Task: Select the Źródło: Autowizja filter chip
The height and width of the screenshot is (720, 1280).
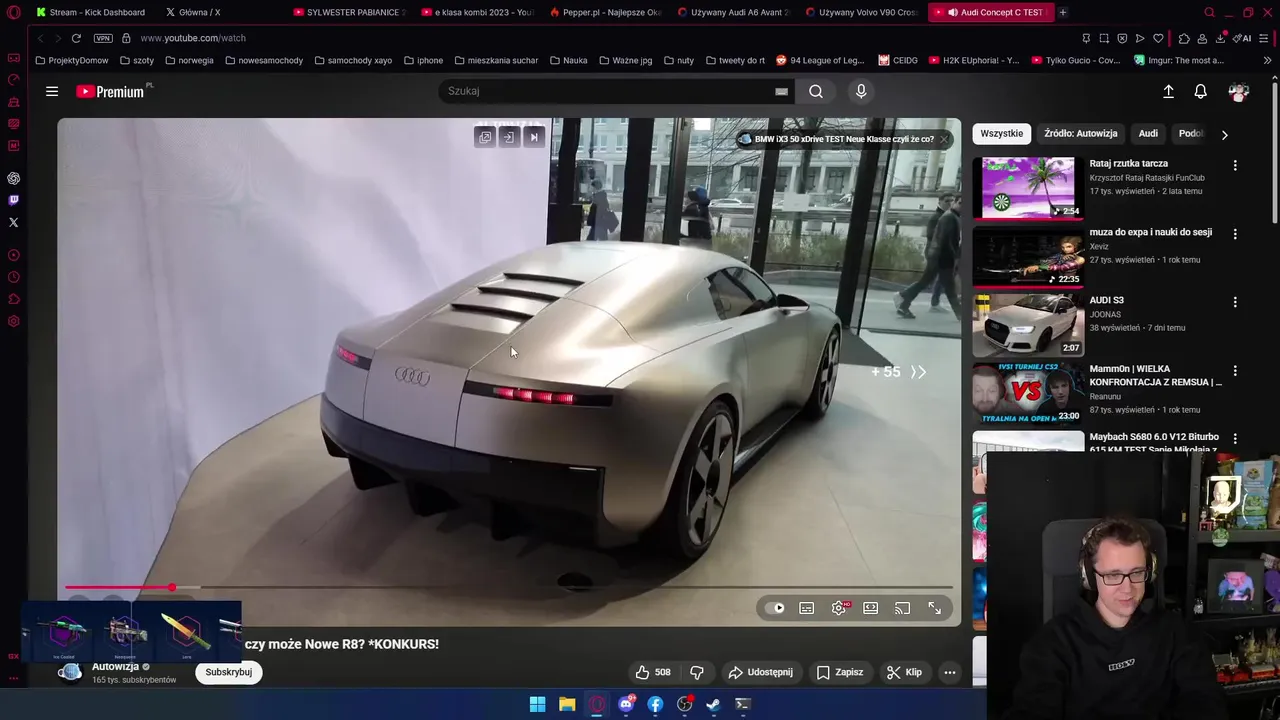Action: (1080, 133)
